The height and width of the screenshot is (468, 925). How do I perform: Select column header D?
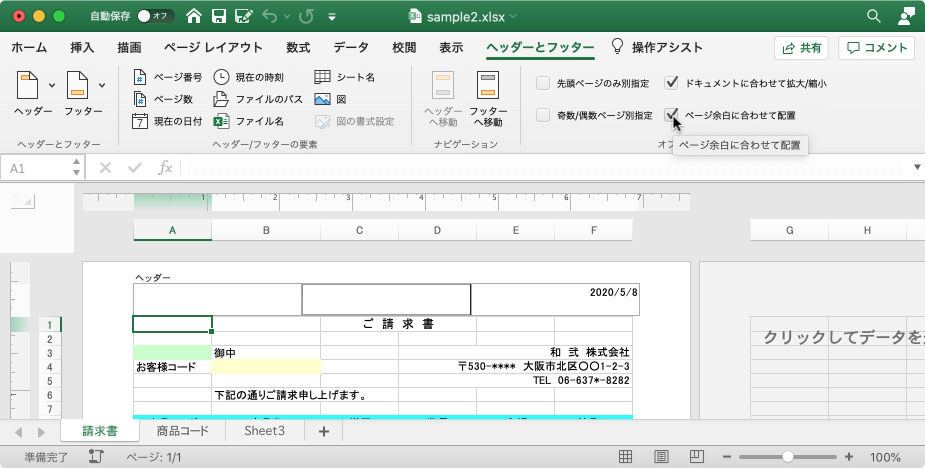pyautogui.click(x=437, y=230)
